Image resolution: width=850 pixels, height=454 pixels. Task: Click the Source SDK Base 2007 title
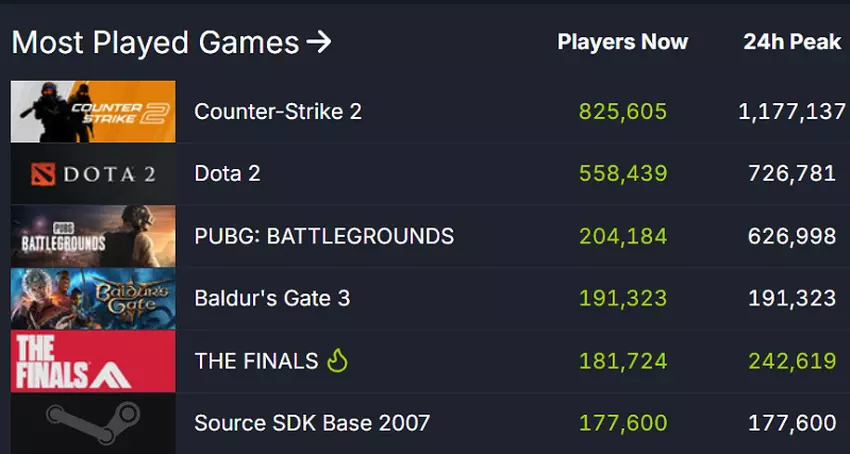click(x=312, y=423)
